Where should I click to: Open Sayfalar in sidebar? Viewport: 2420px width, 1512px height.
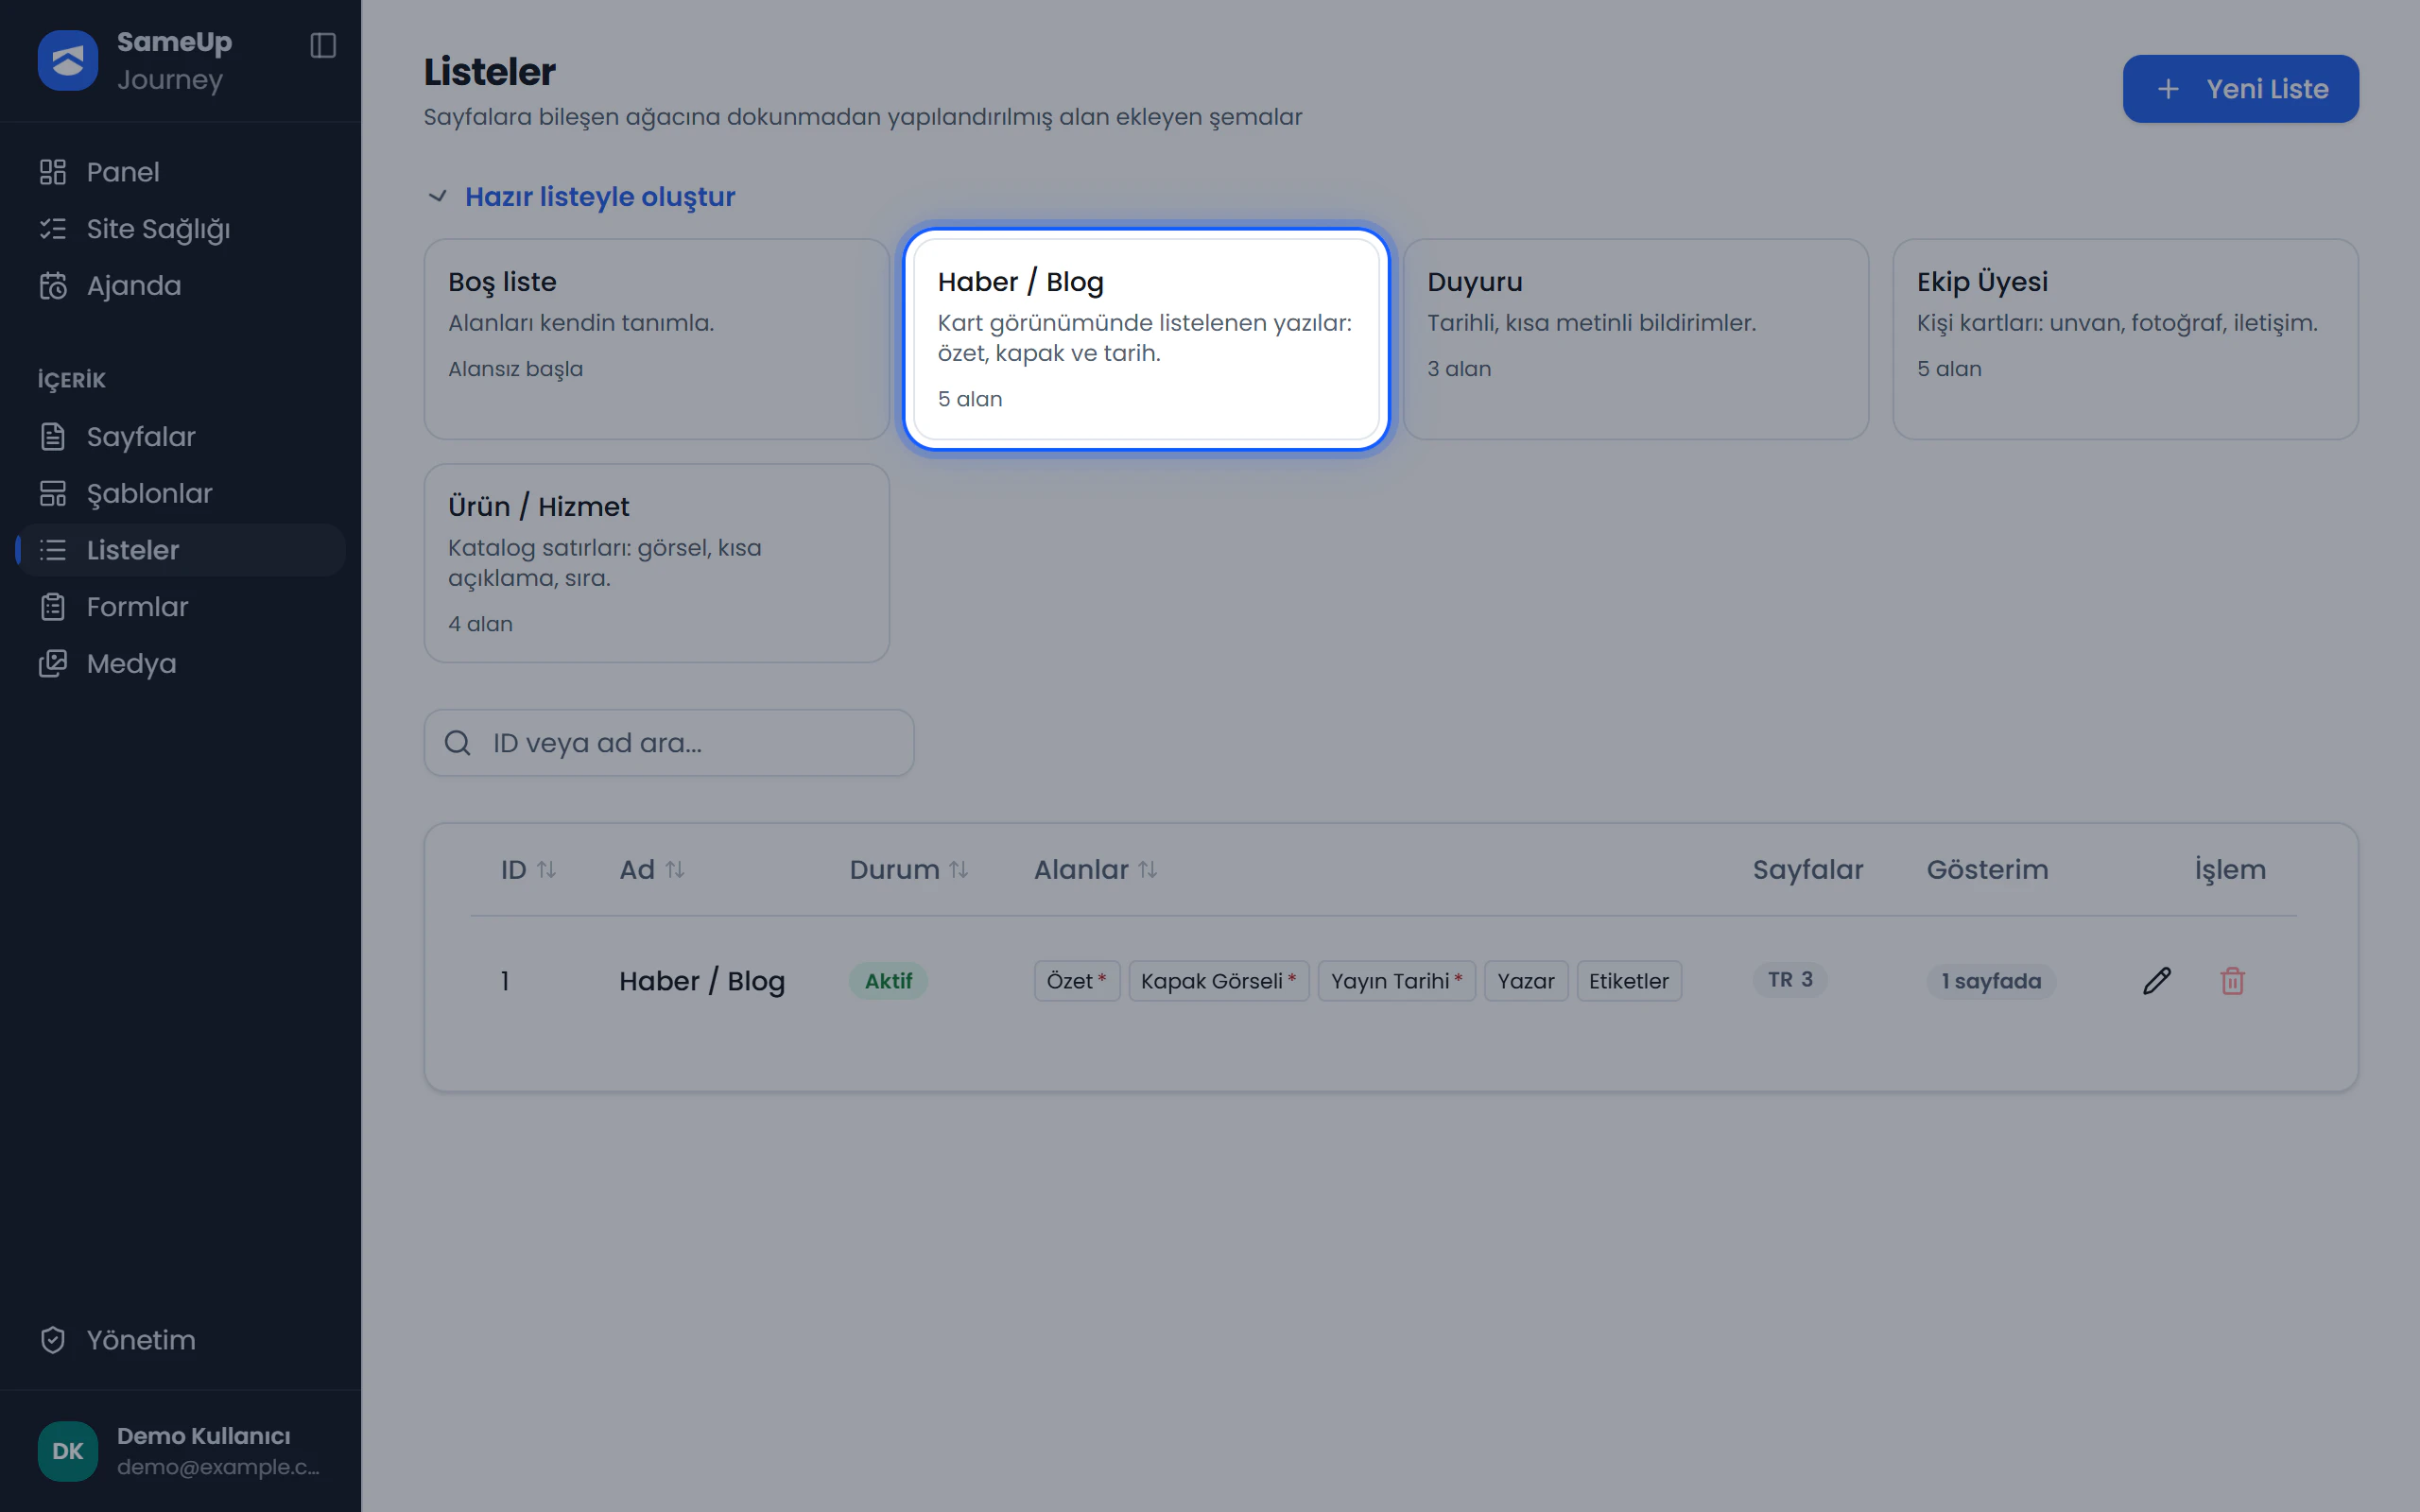click(x=180, y=437)
